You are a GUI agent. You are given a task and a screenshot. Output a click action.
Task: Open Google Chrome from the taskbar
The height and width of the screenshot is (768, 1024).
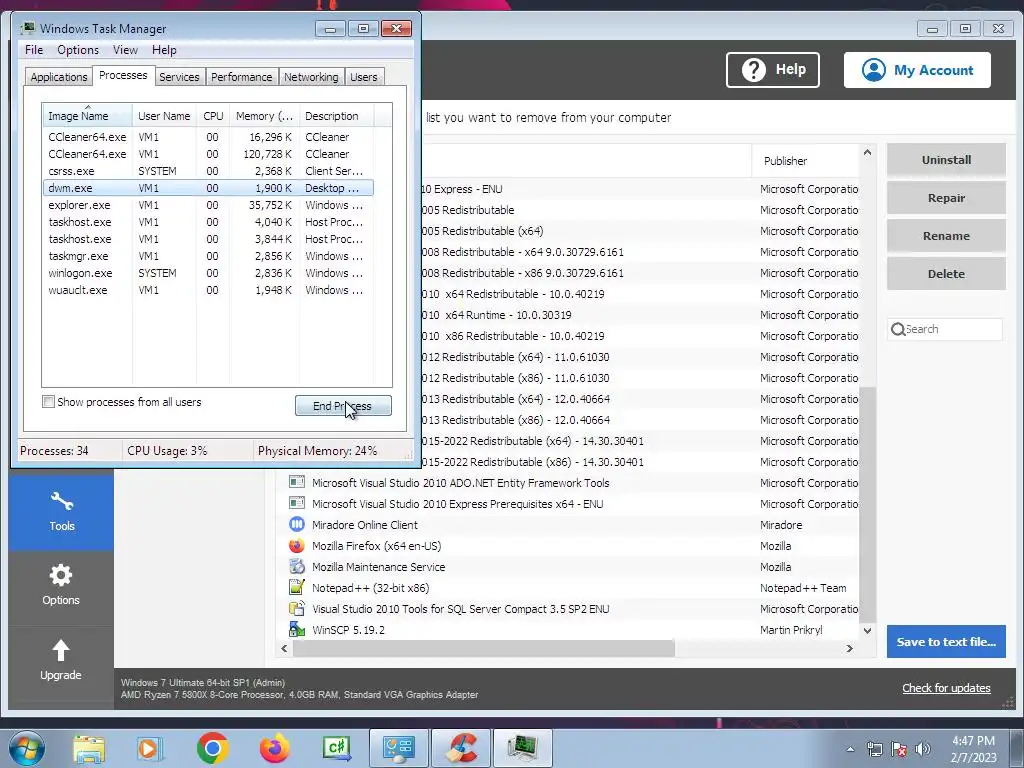coord(212,748)
